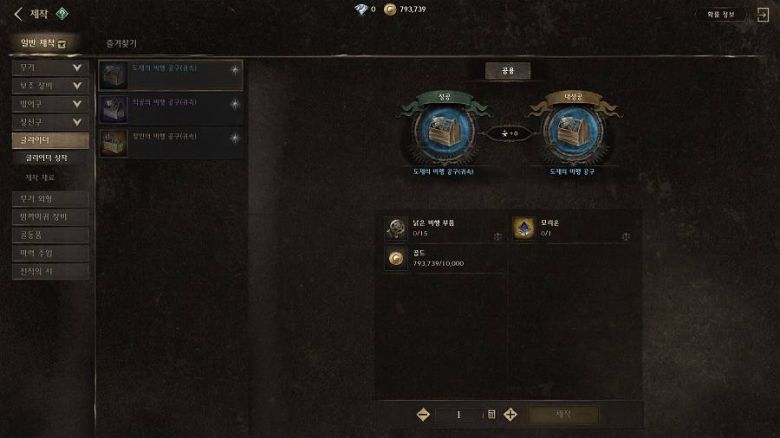Increase craft quantity with plus button
The height and width of the screenshot is (438, 780).
[x=510, y=414]
